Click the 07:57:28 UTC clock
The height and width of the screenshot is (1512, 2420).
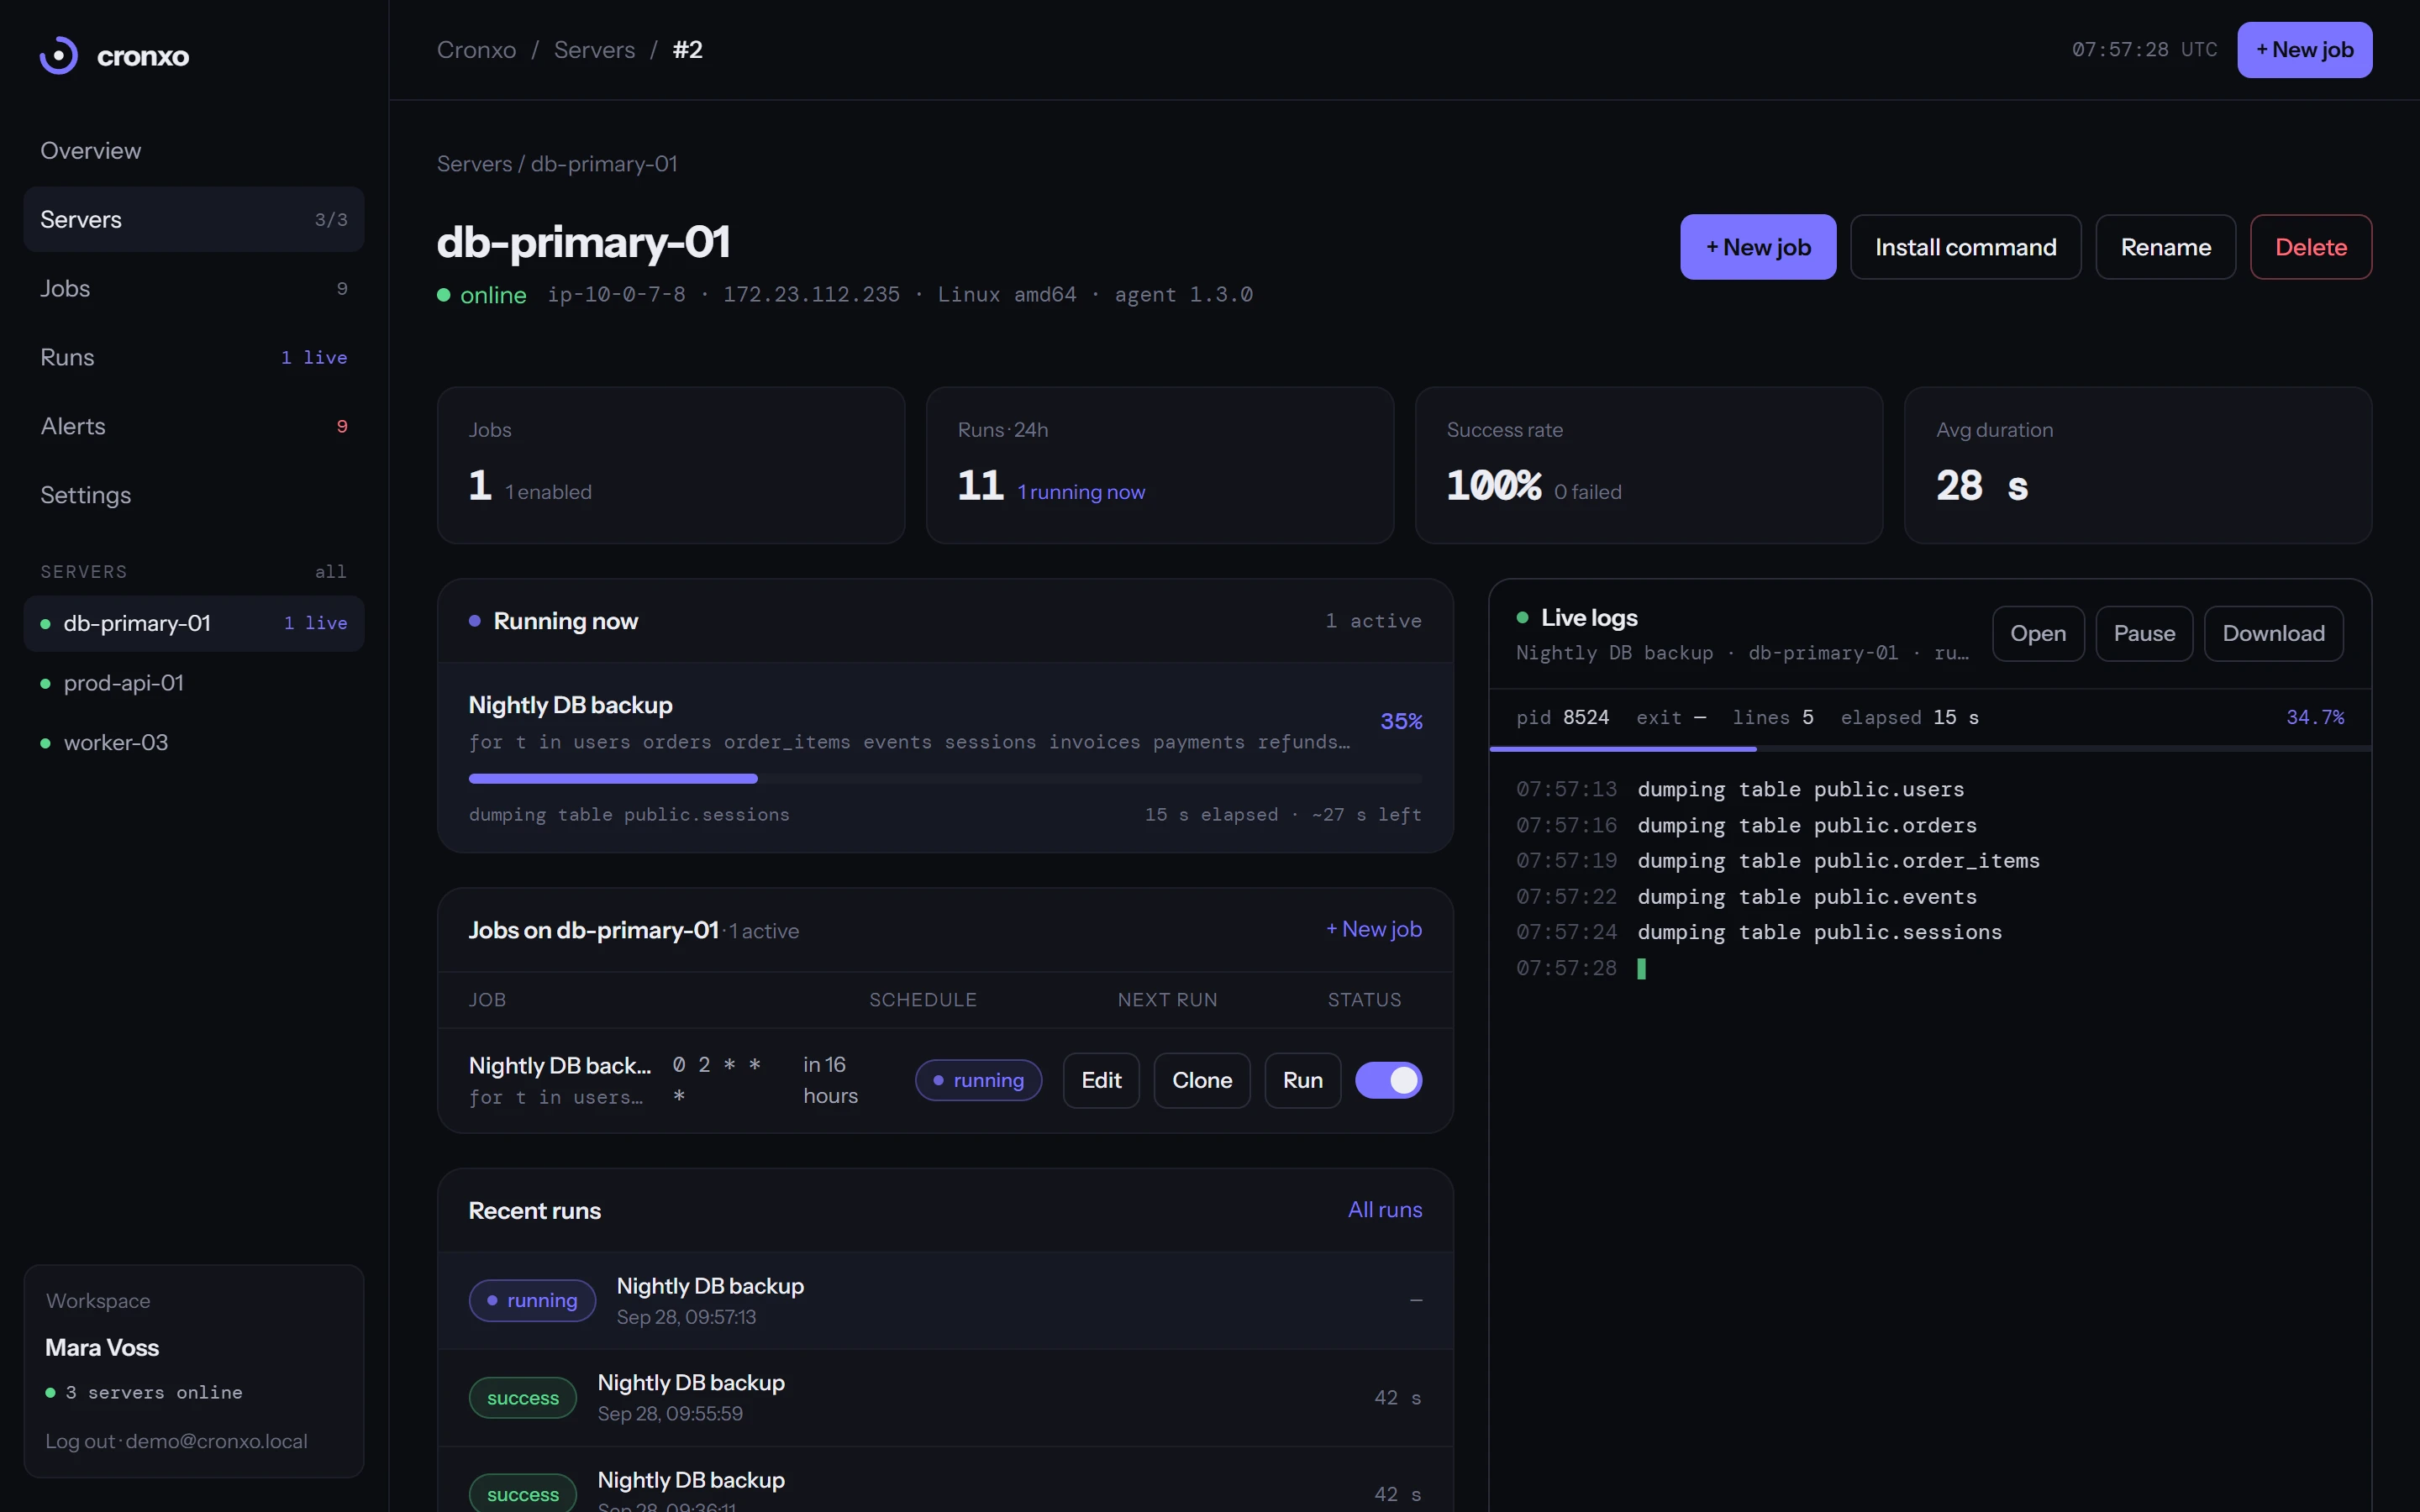(x=2144, y=50)
